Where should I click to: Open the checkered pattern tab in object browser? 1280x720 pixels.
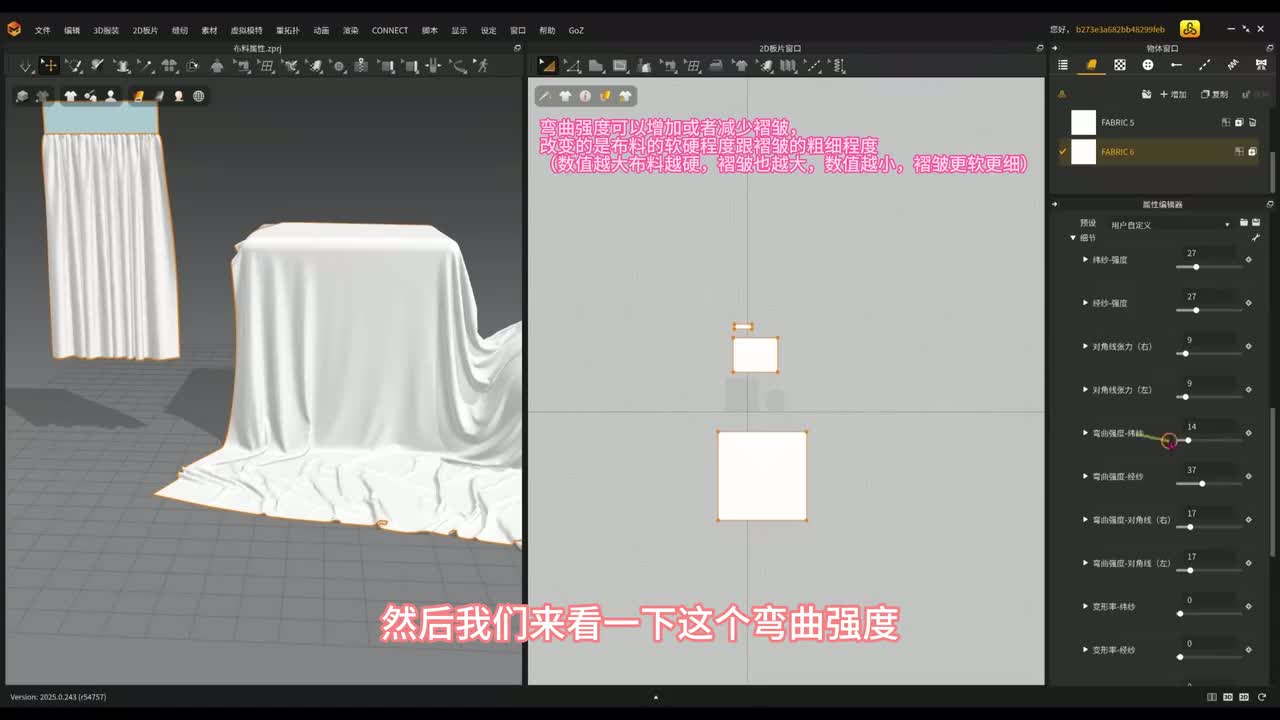point(1120,65)
